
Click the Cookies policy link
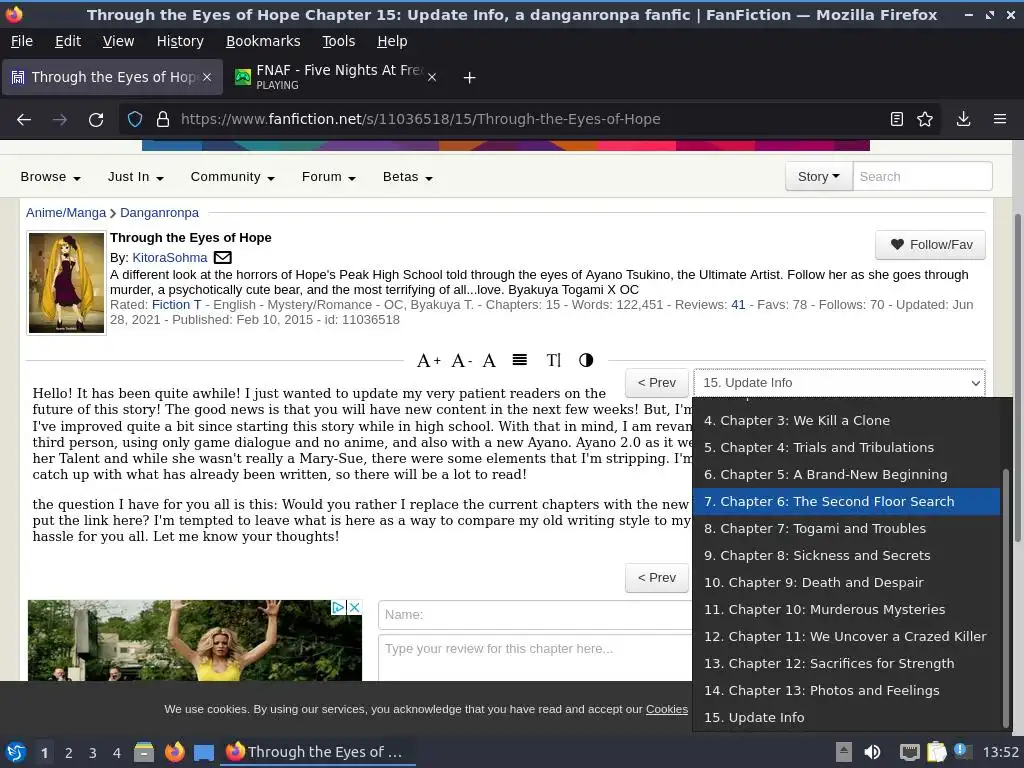(667, 709)
